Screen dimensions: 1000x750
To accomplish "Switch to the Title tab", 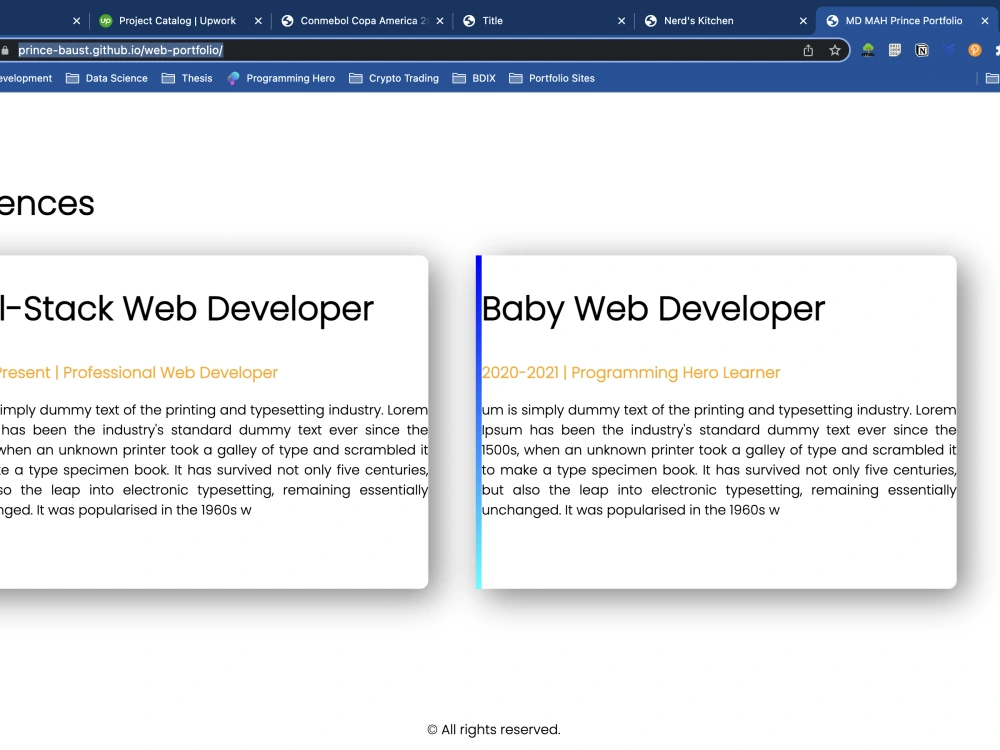I will pos(545,21).
